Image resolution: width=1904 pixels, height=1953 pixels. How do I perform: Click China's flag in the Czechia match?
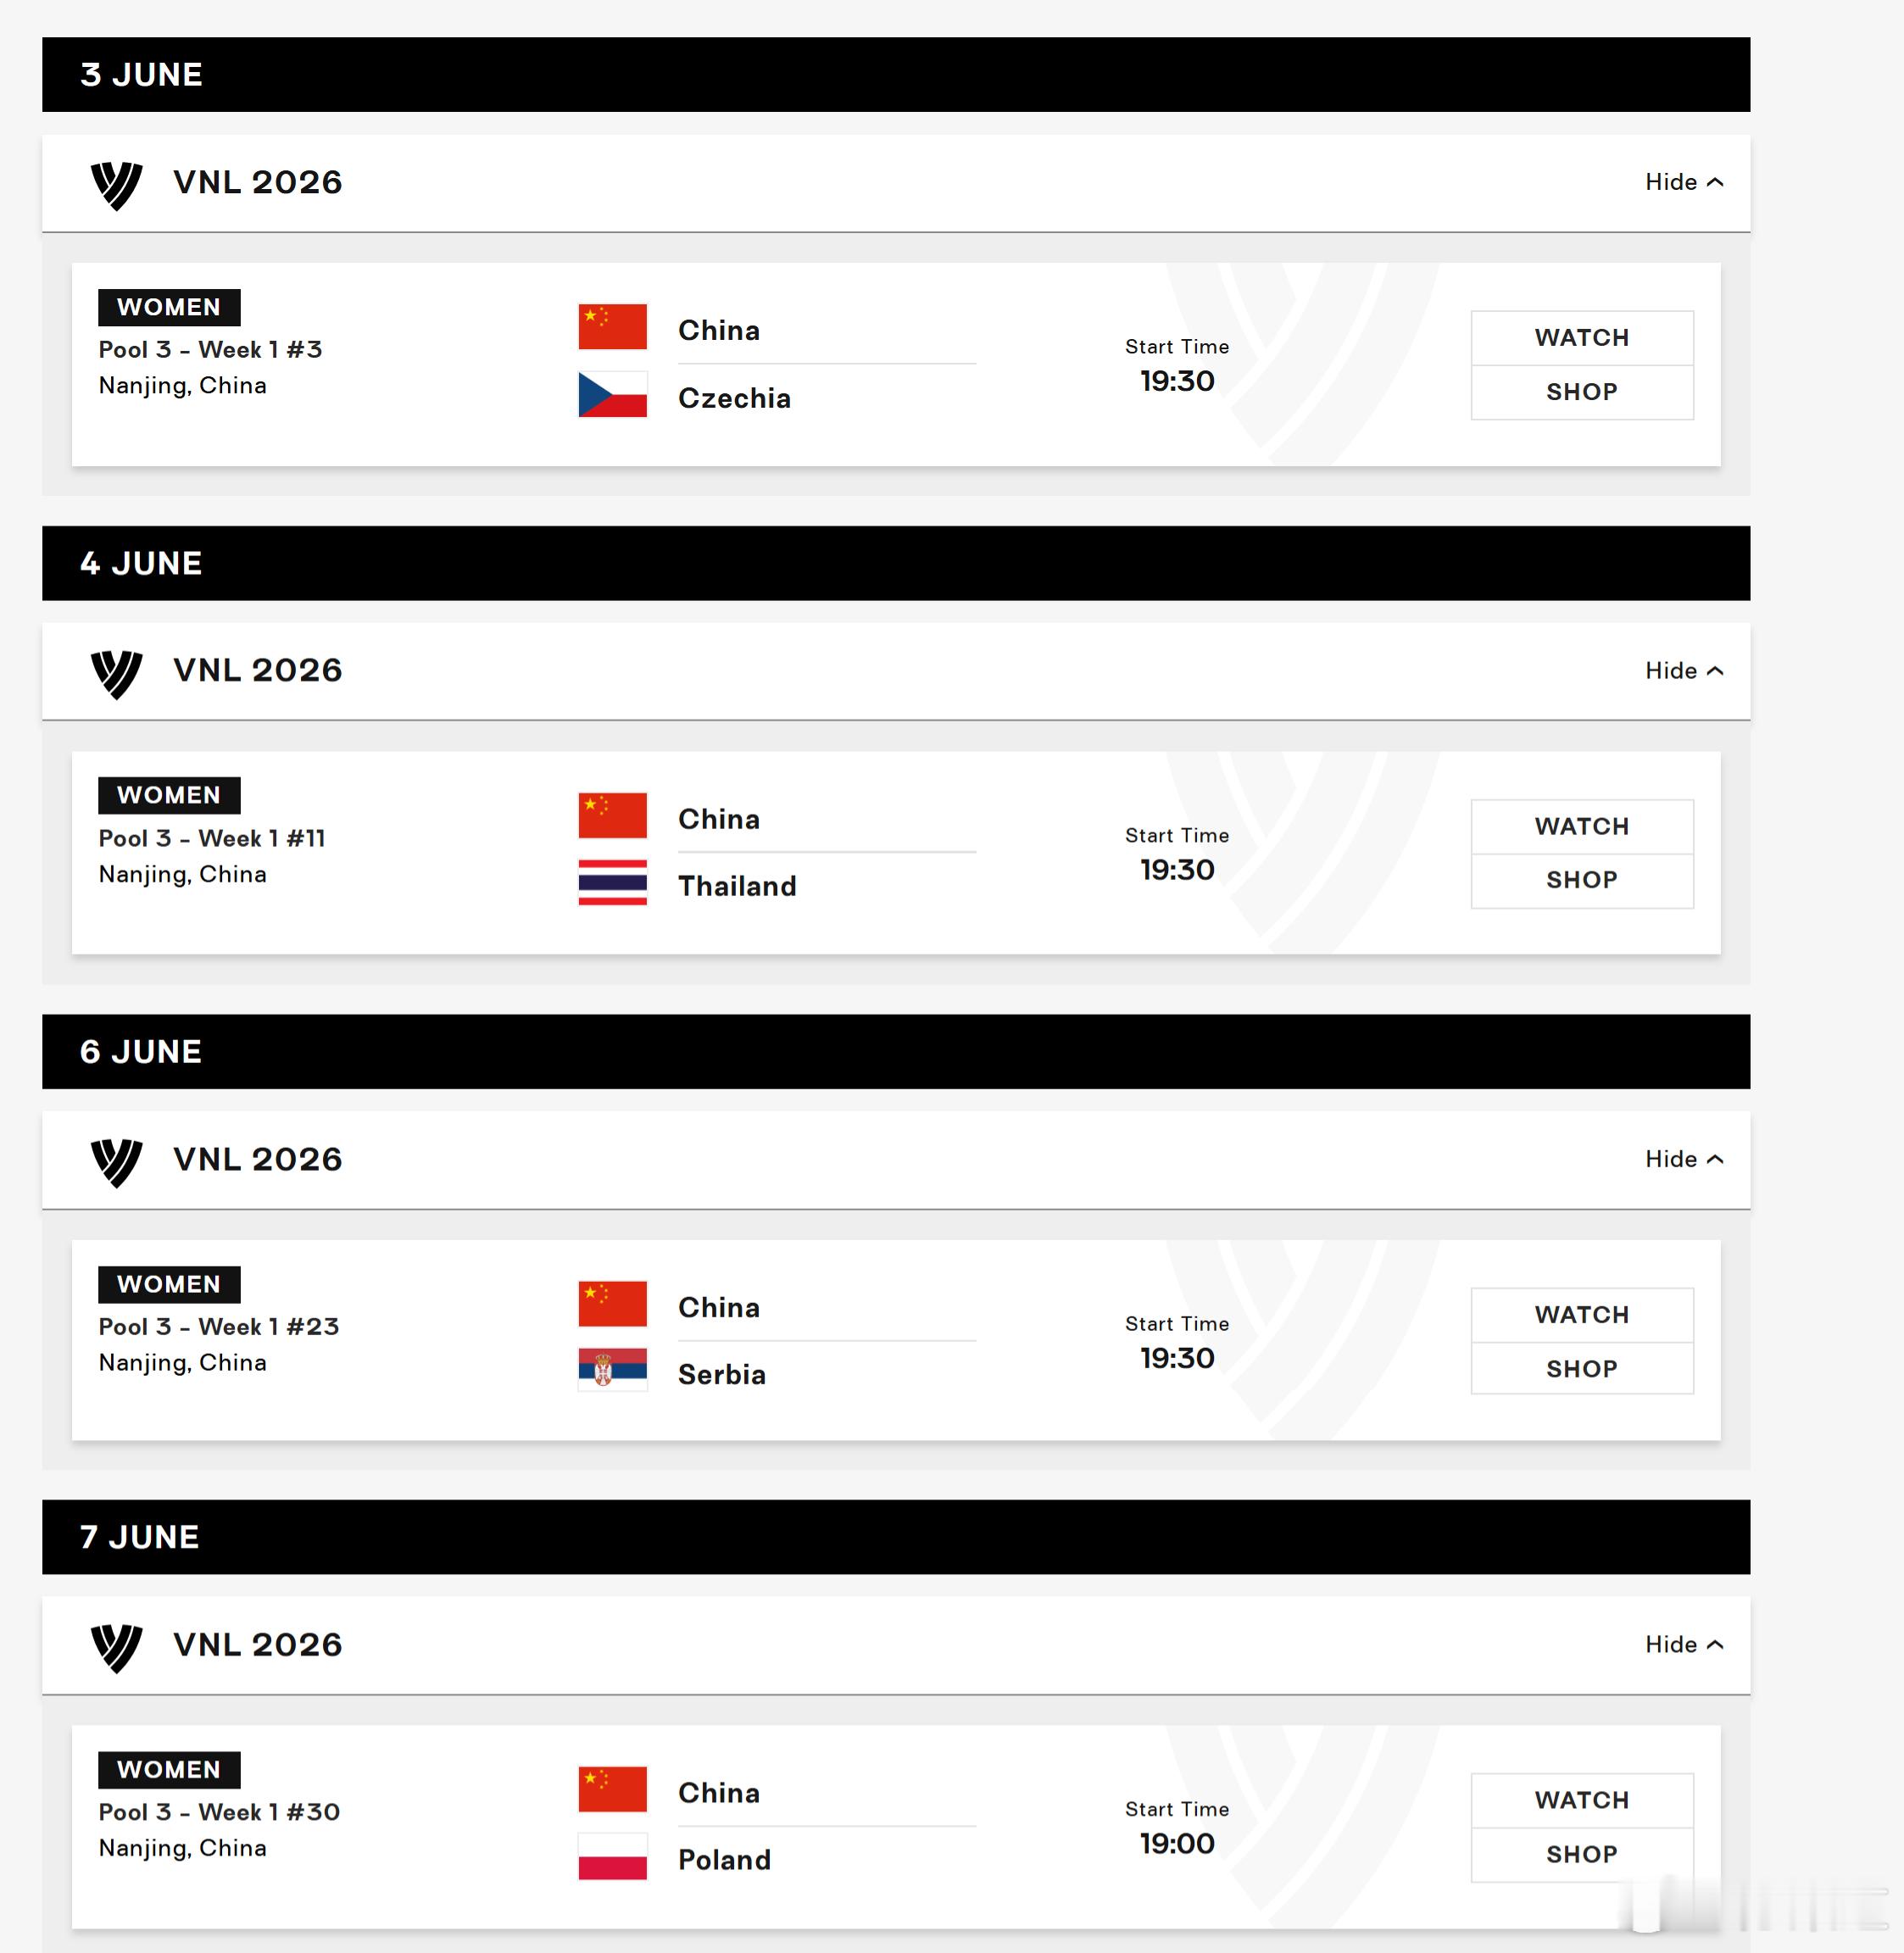(x=612, y=327)
